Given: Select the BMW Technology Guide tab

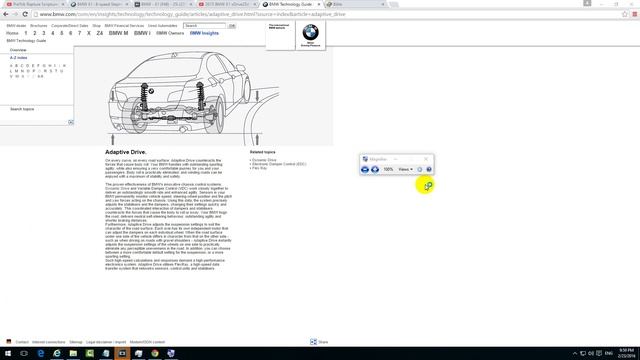Looking at the screenshot, I should tap(290, 4).
